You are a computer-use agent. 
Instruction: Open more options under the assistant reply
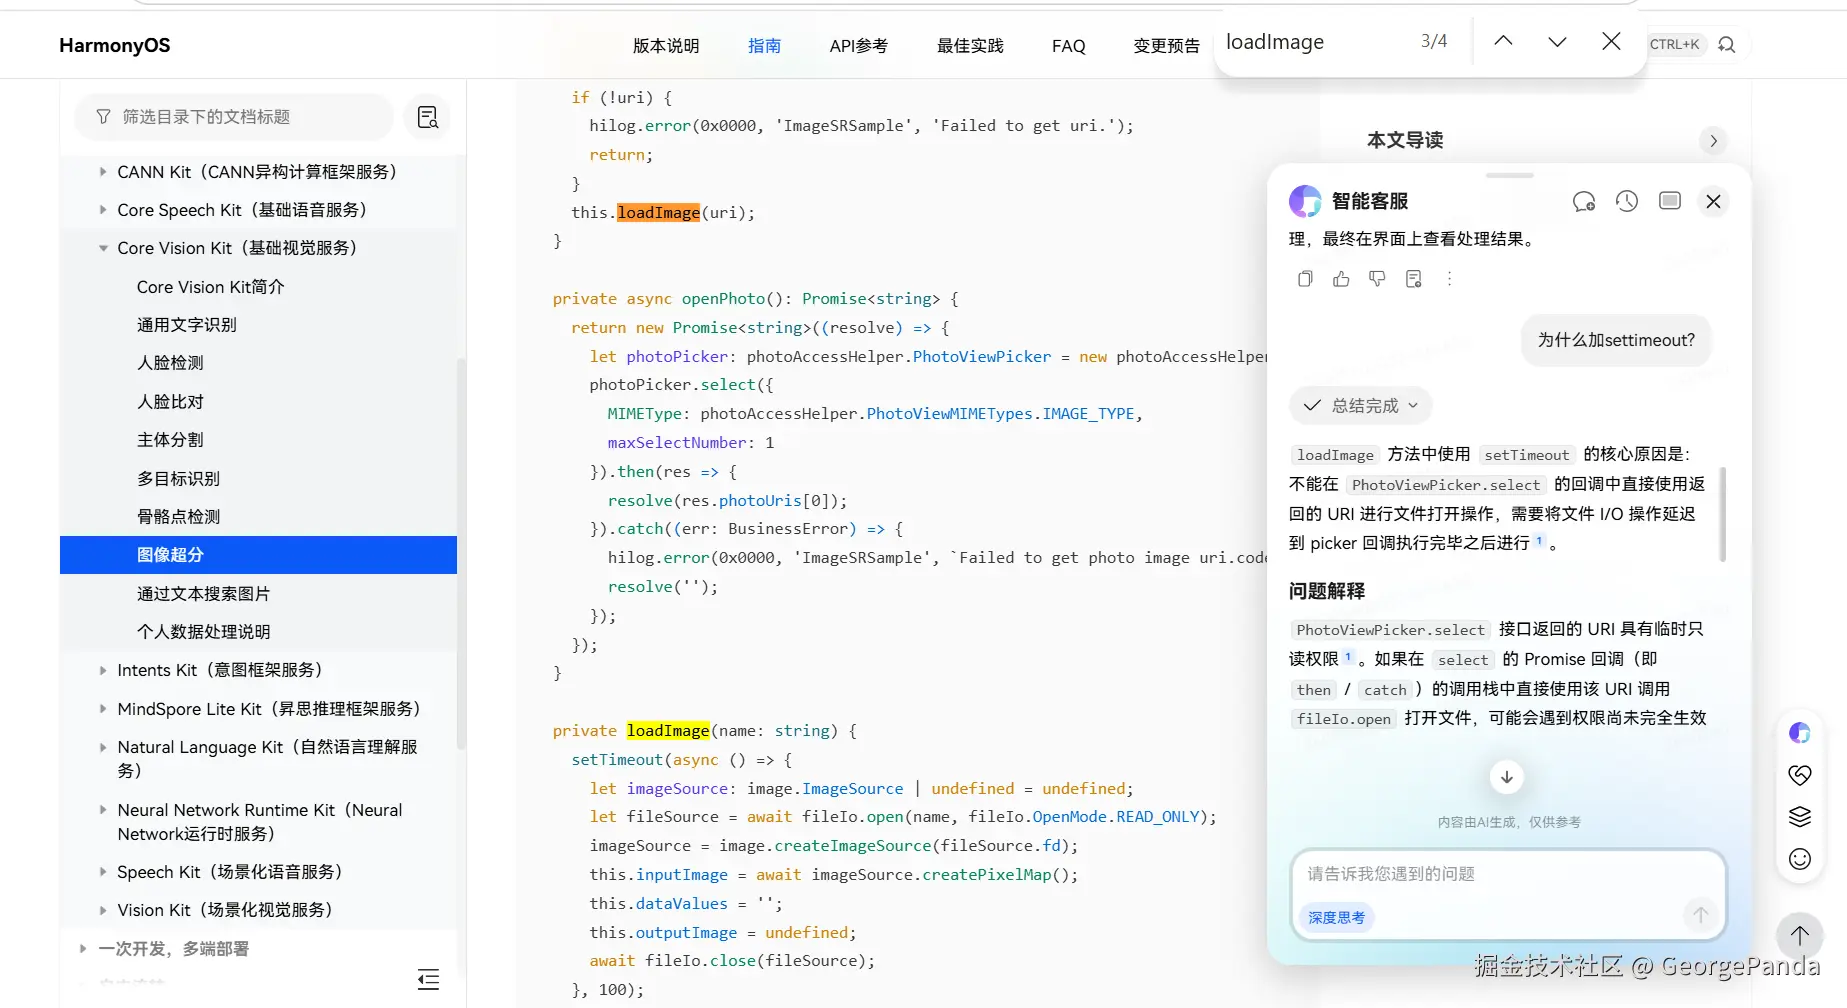1449,279
